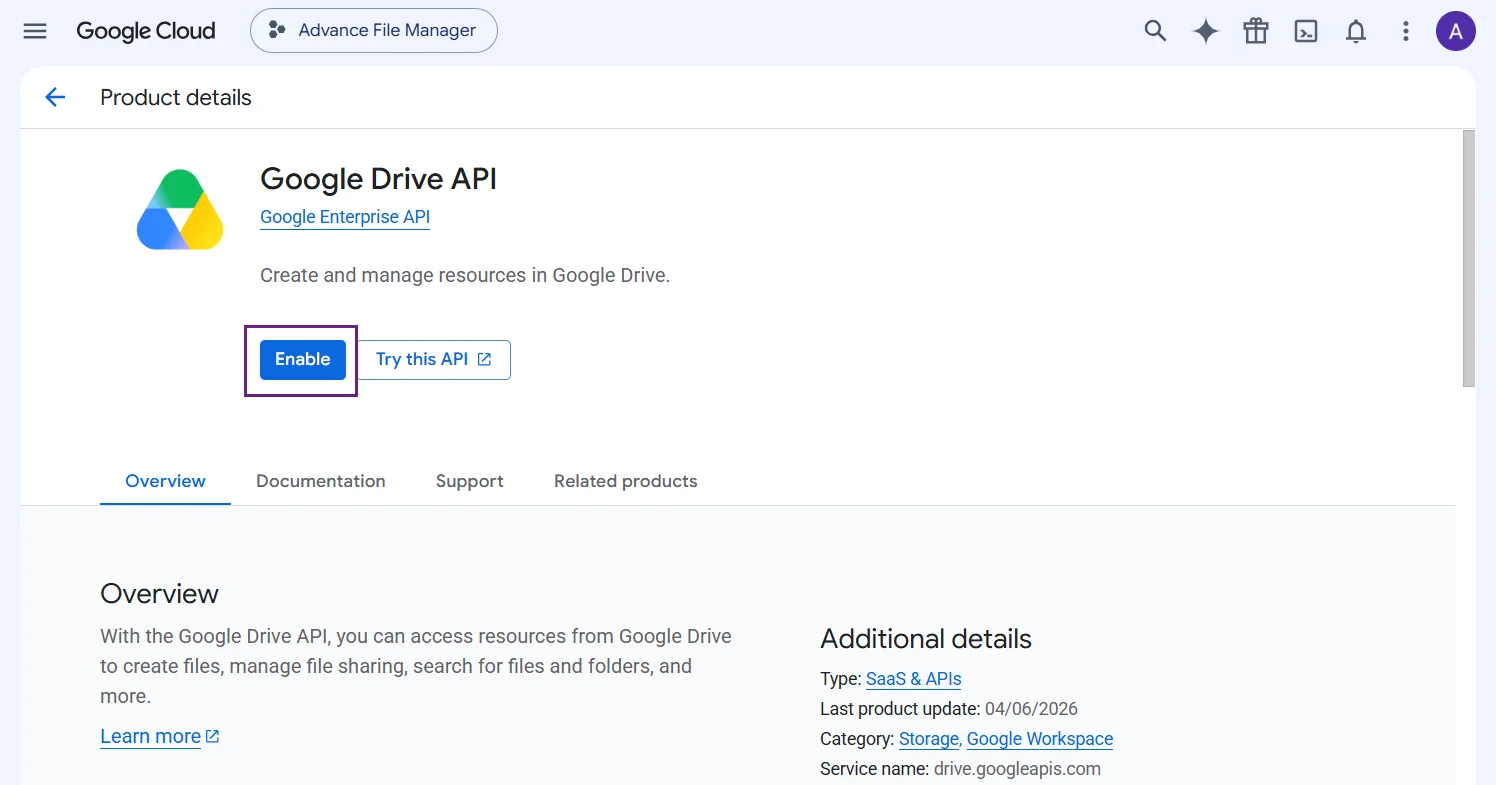Viewport: 1496px width, 785px height.
Task: Click the Google Drive API title
Action: click(378, 179)
